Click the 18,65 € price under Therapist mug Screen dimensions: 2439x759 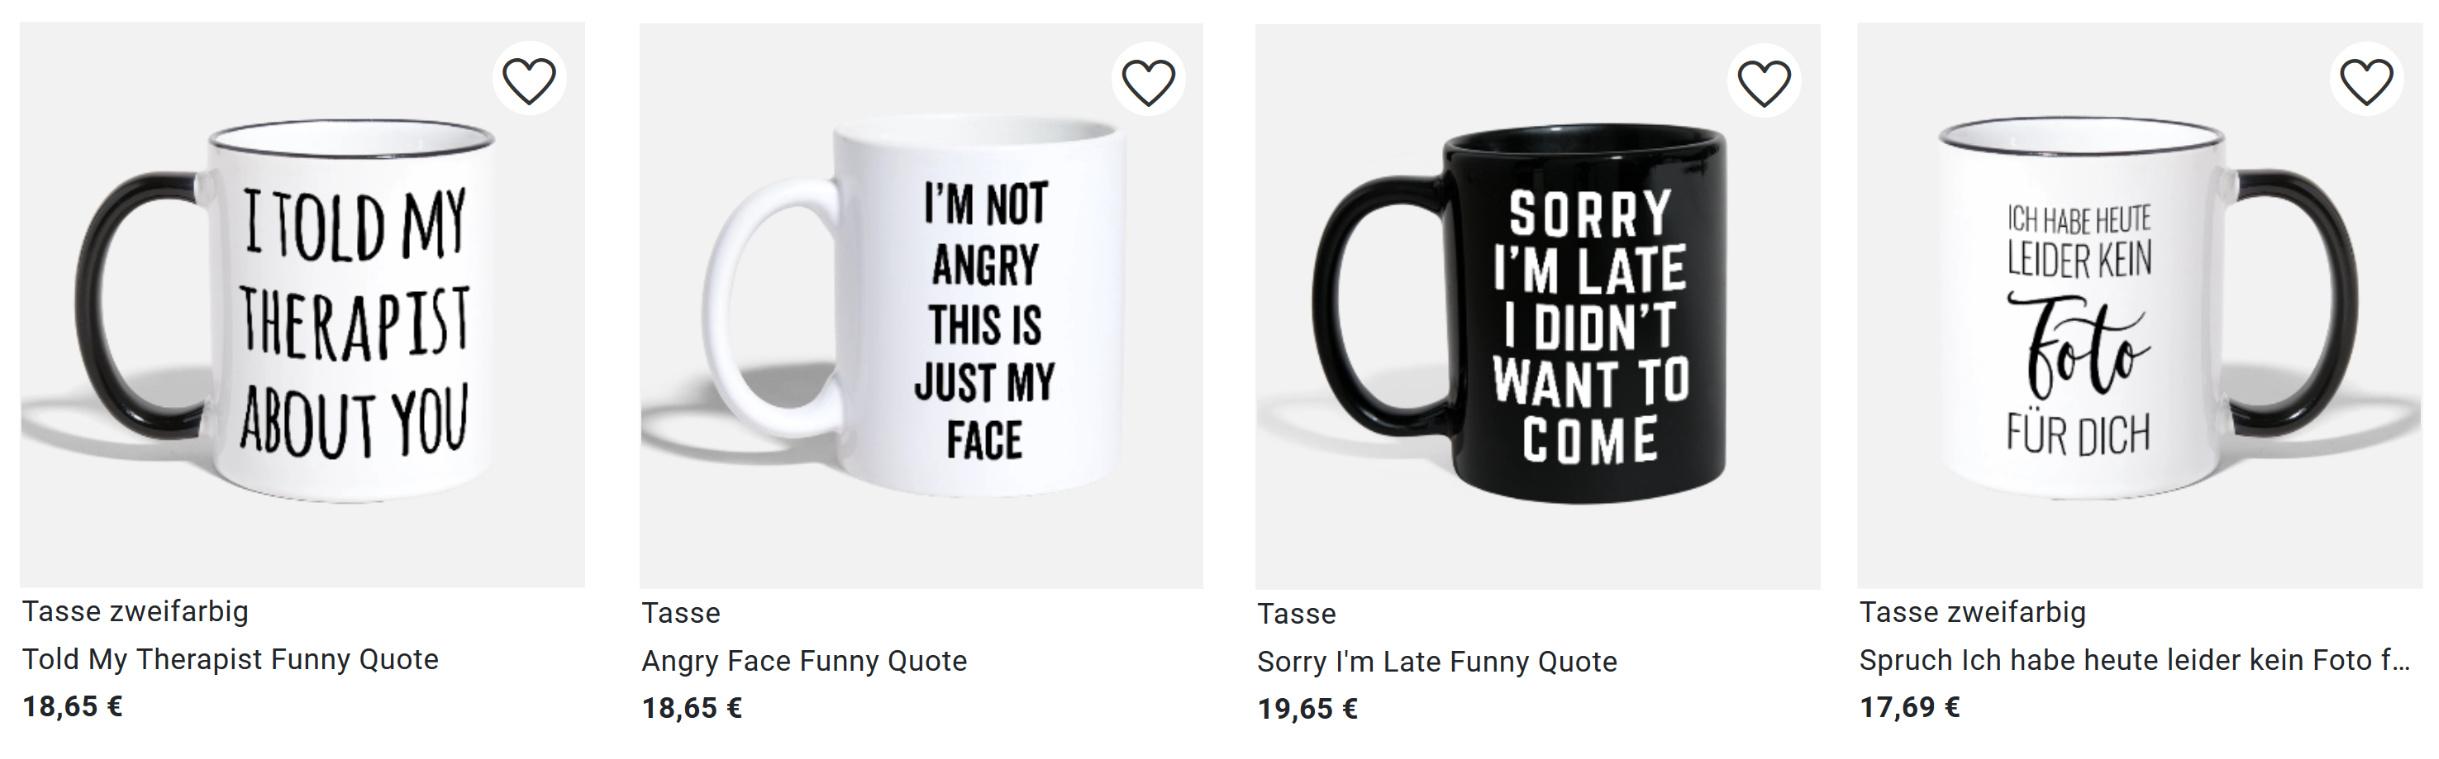[x=72, y=707]
